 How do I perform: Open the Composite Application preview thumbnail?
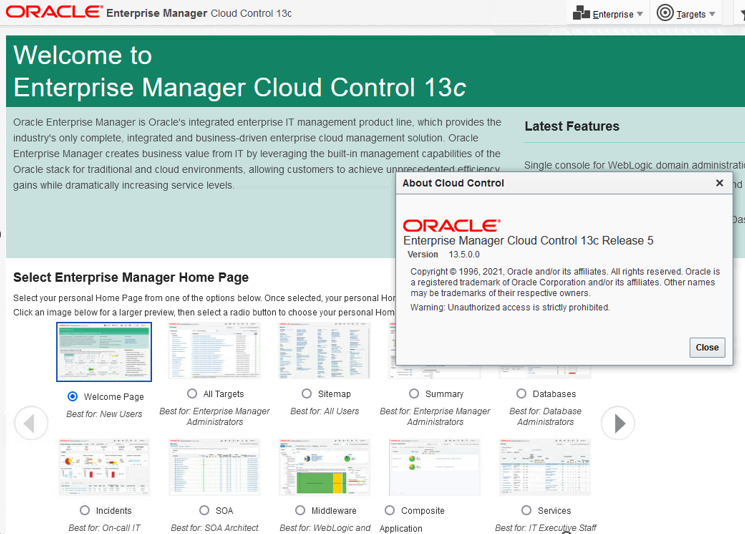[x=435, y=467]
